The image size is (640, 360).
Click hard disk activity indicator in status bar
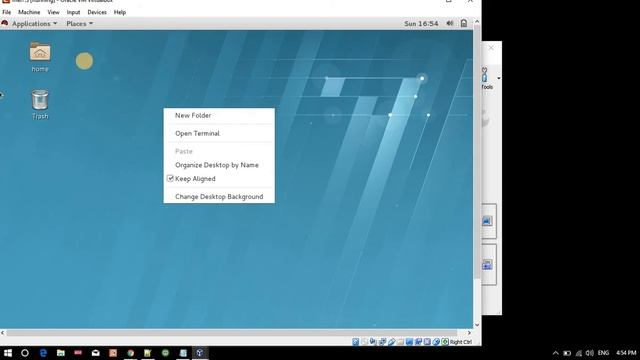(x=356, y=342)
